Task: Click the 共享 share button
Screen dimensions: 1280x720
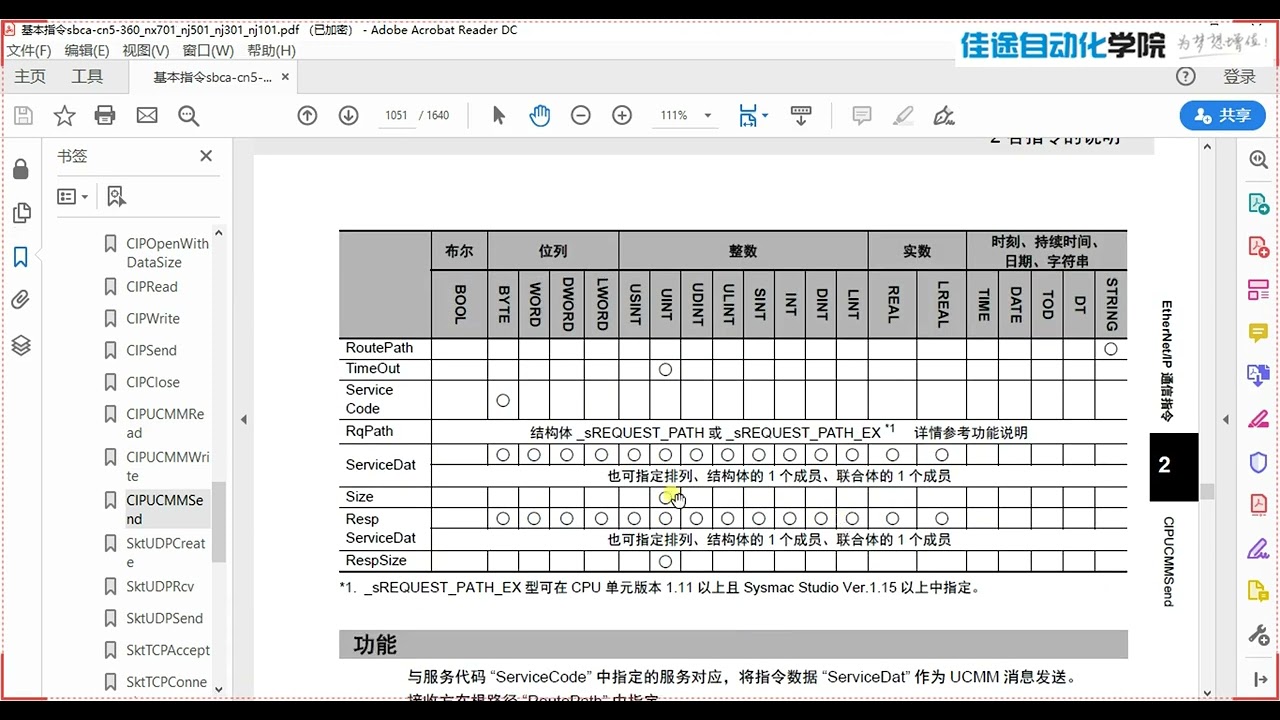Action: click(1223, 116)
